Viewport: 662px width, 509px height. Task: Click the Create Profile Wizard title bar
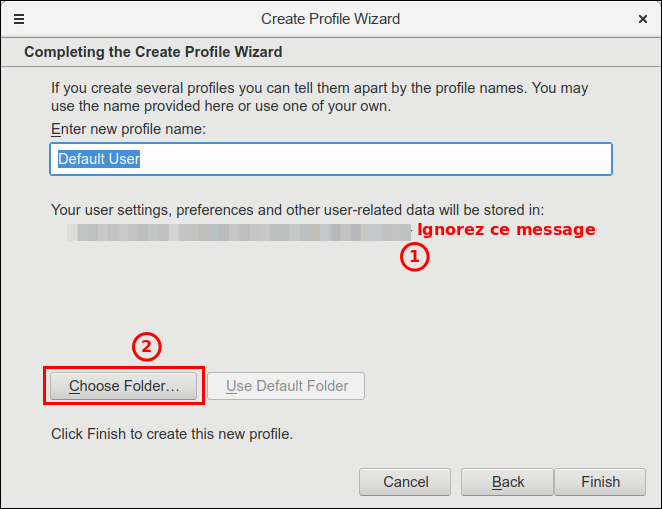click(330, 19)
